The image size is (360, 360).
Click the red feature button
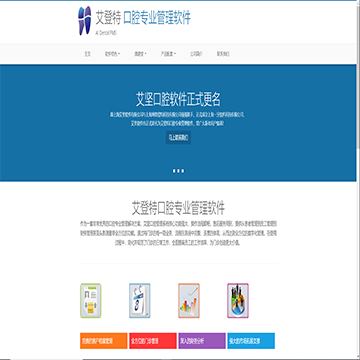pos(153,341)
